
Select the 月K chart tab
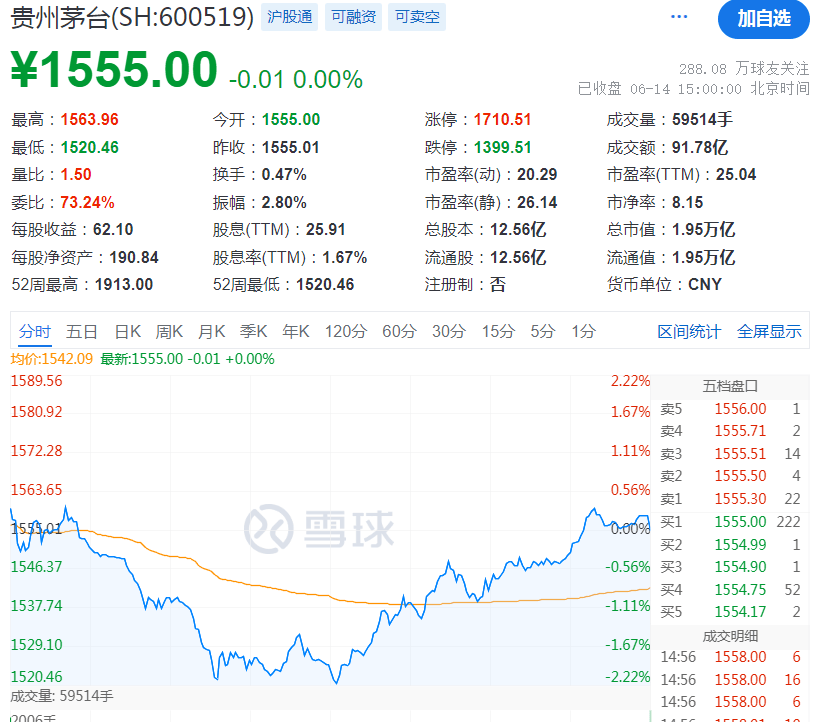pyautogui.click(x=211, y=331)
